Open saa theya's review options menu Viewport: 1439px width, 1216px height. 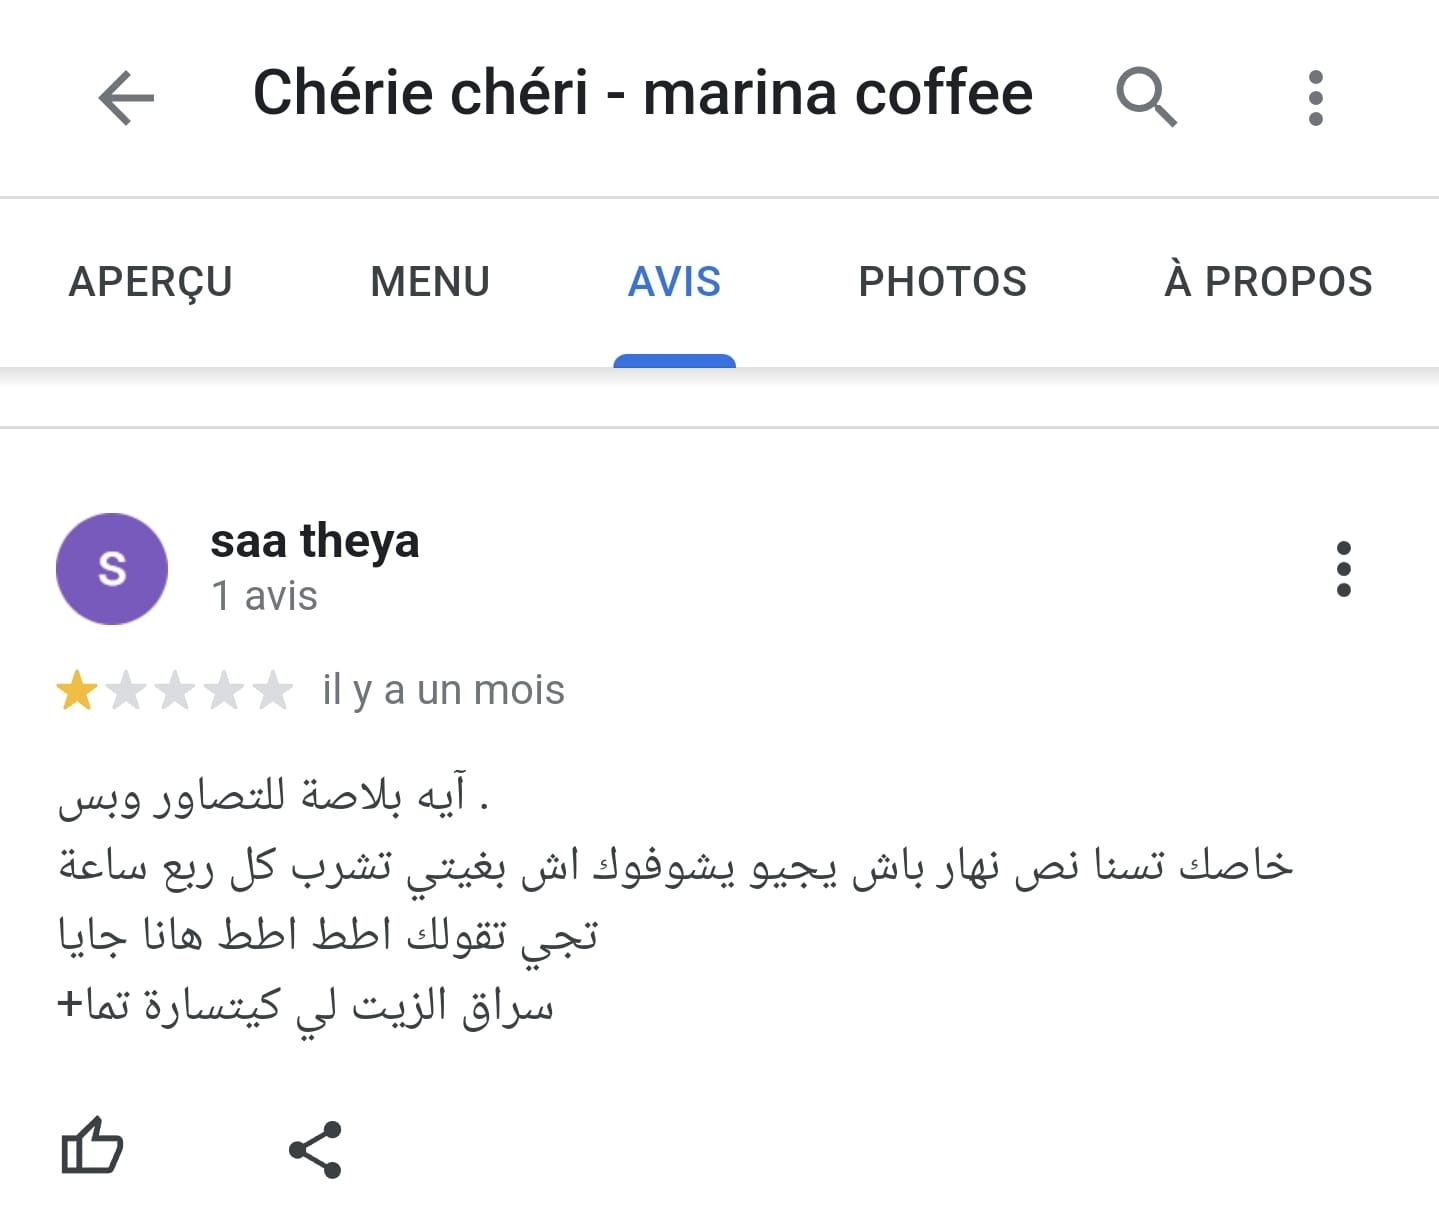point(1343,569)
